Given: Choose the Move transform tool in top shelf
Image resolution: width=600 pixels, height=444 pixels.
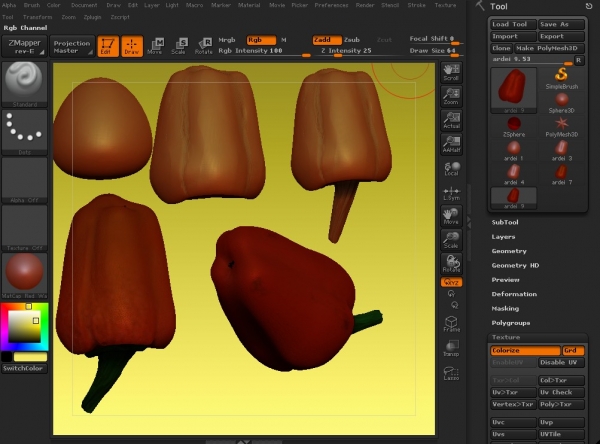Looking at the screenshot, I should click(x=155, y=46).
